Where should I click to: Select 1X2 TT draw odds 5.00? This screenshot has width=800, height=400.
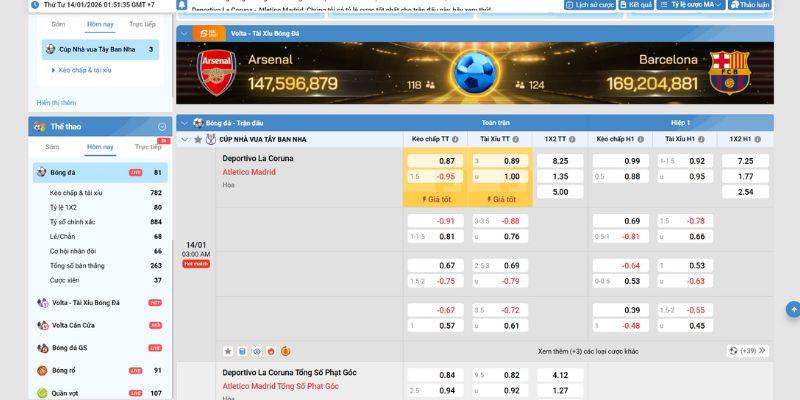tap(560, 192)
